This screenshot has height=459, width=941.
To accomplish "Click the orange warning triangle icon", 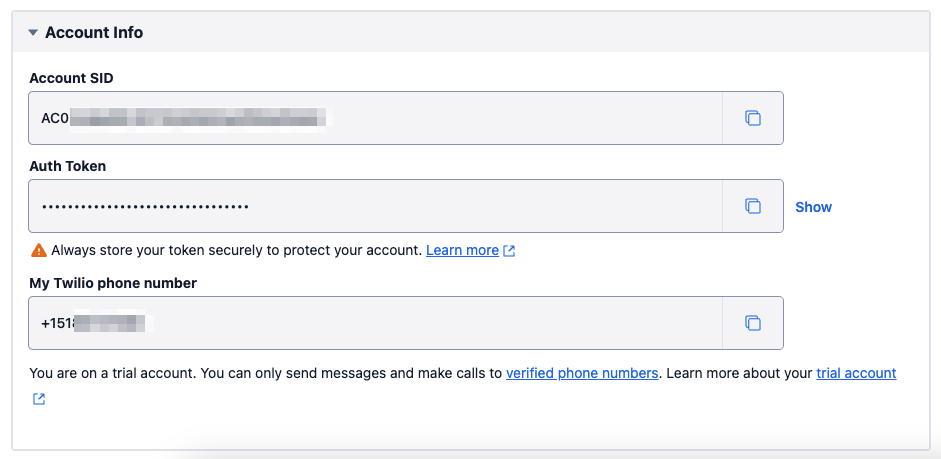I will coord(38,250).
